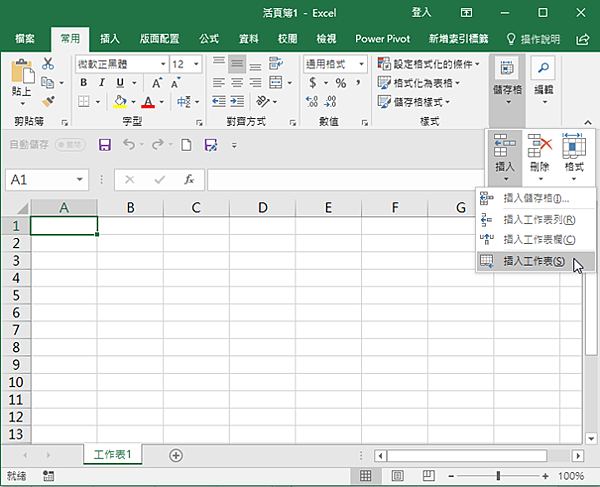The width and height of the screenshot is (600, 487).
Task: Add new sheet with plus button
Action: [x=176, y=455]
